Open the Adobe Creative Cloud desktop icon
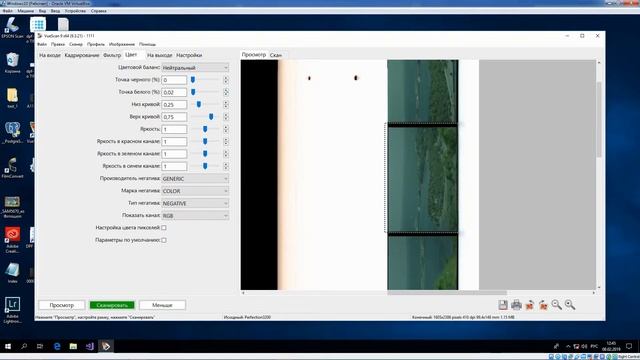This screenshot has height=360, width=640. [12, 240]
